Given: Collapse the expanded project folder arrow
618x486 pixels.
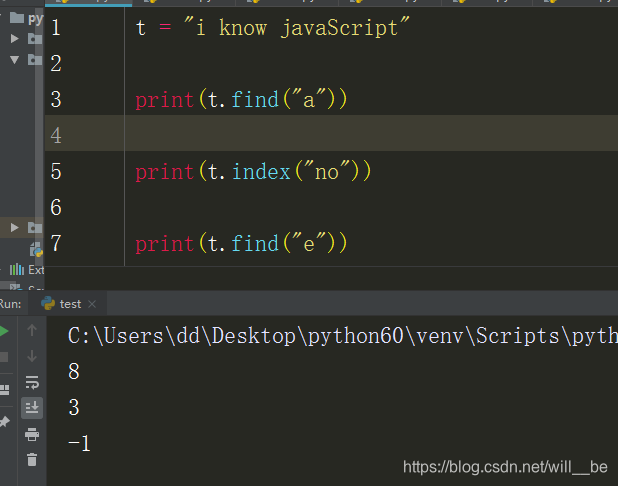Looking at the screenshot, I should [15, 60].
